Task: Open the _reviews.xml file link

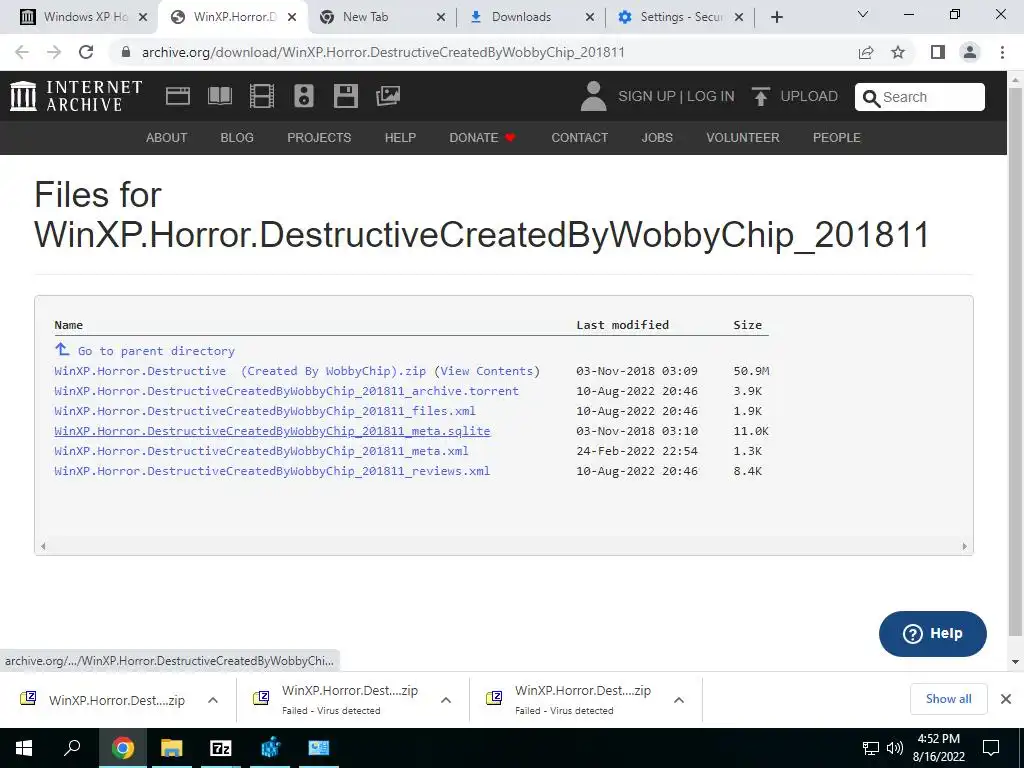Action: tap(272, 471)
